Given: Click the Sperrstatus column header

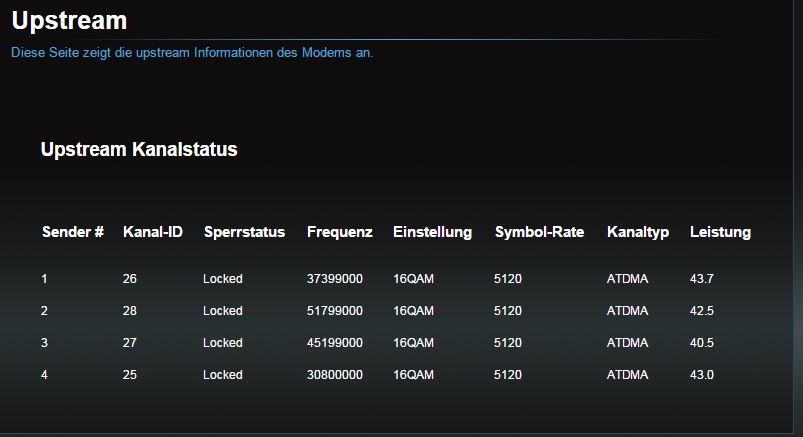Looking at the screenshot, I should tap(244, 232).
